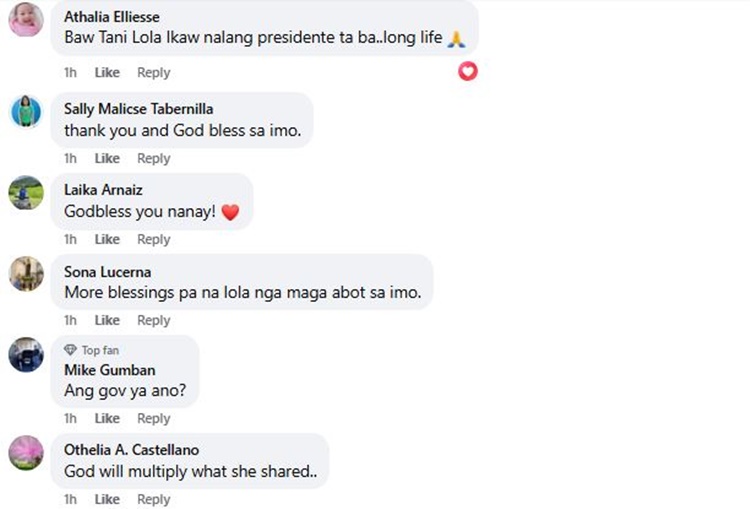750x509 pixels.
Task: Click timestamp under Sona Lucerna's comment
Action: click(x=70, y=321)
